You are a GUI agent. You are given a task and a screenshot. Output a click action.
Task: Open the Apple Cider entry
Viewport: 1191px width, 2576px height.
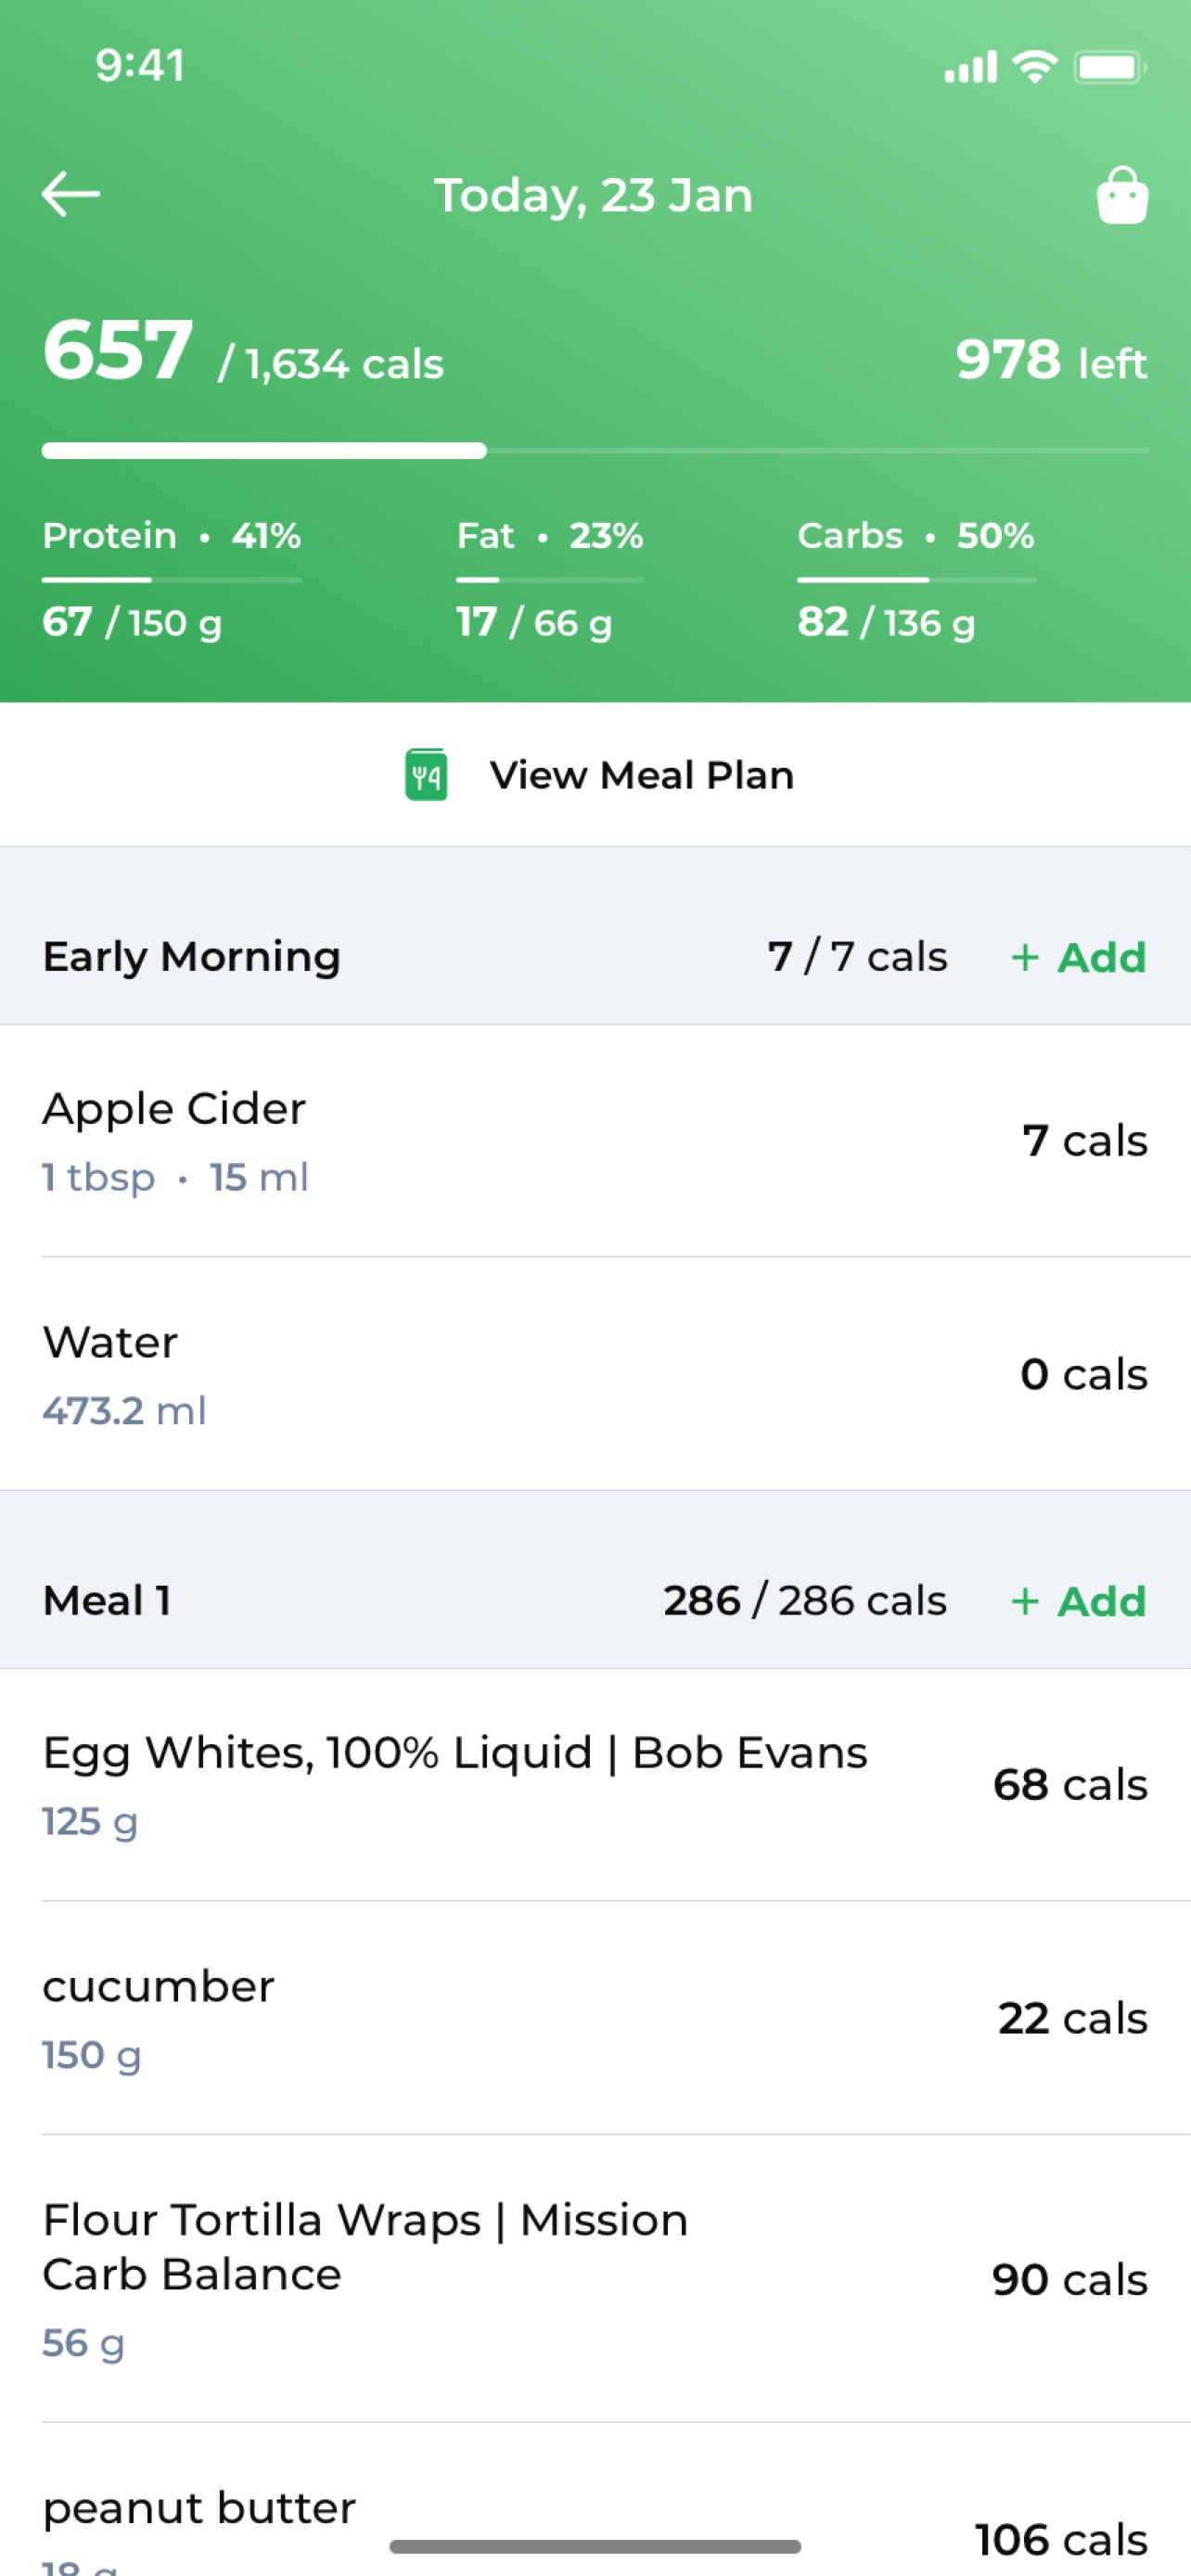point(596,1141)
